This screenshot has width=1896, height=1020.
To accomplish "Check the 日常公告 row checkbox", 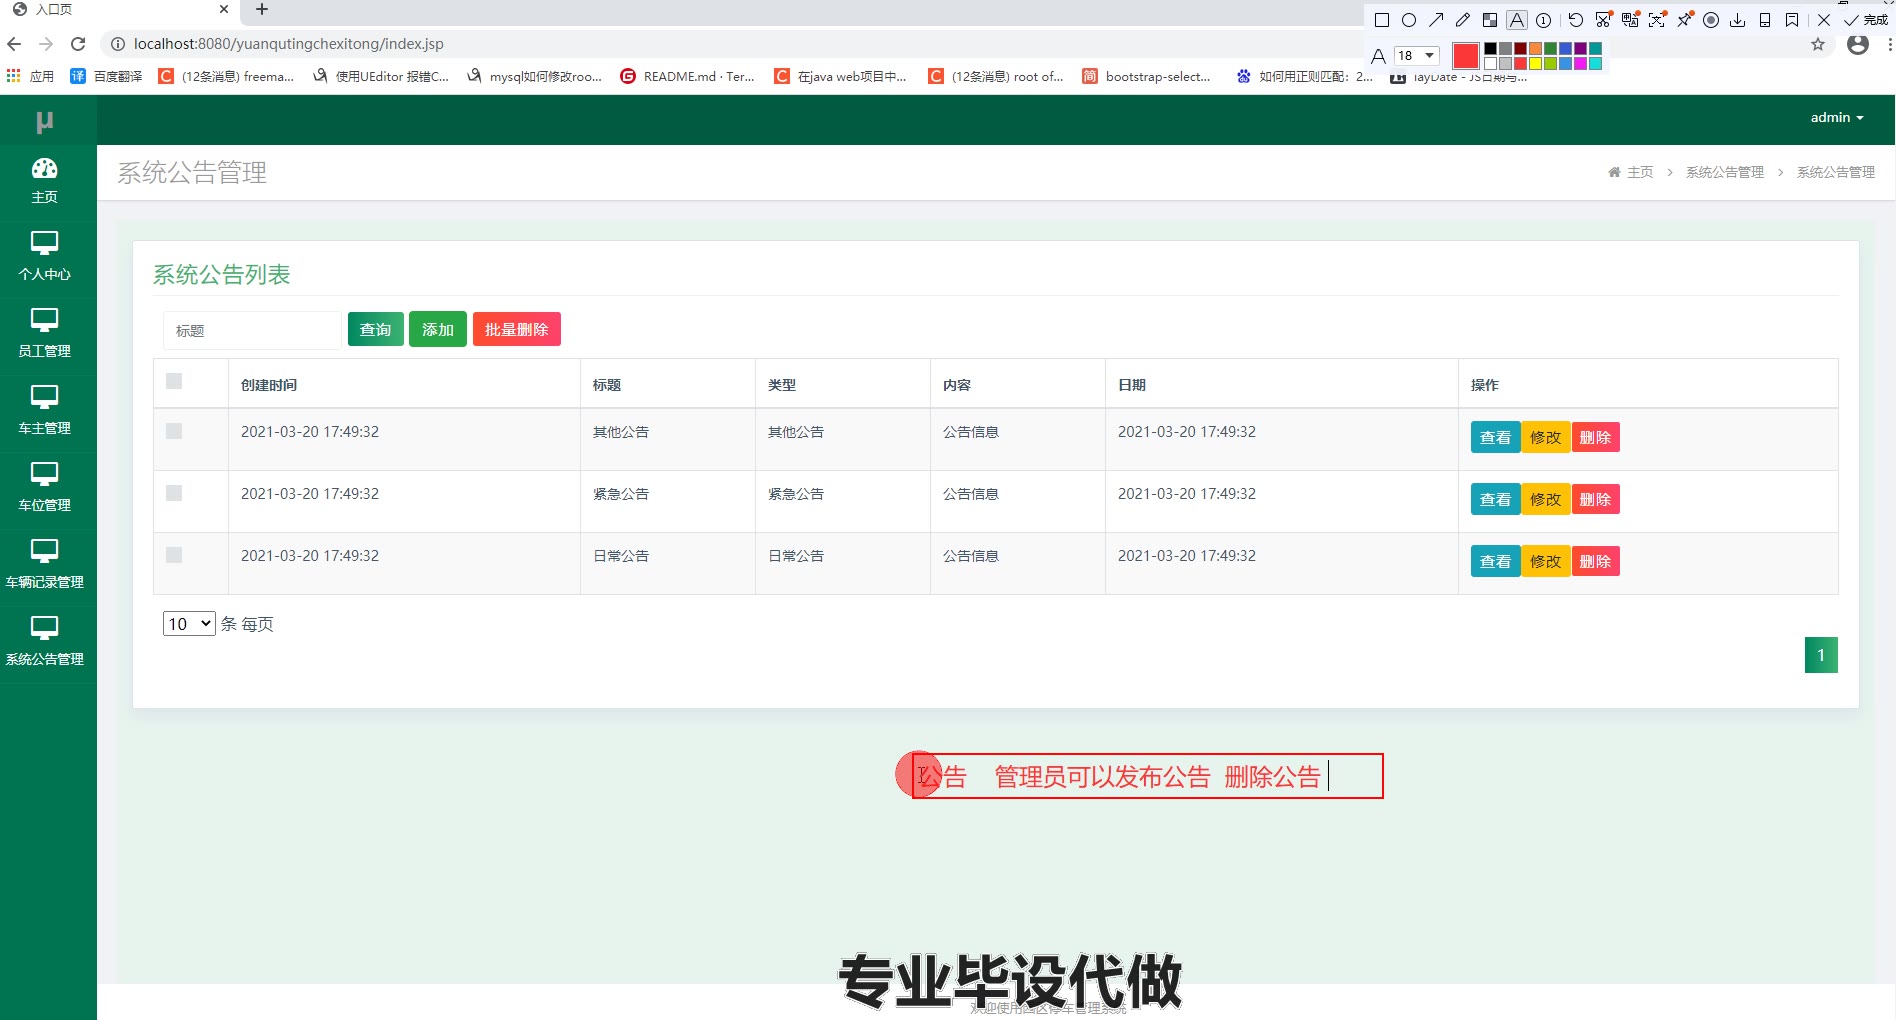I will pyautogui.click(x=174, y=555).
